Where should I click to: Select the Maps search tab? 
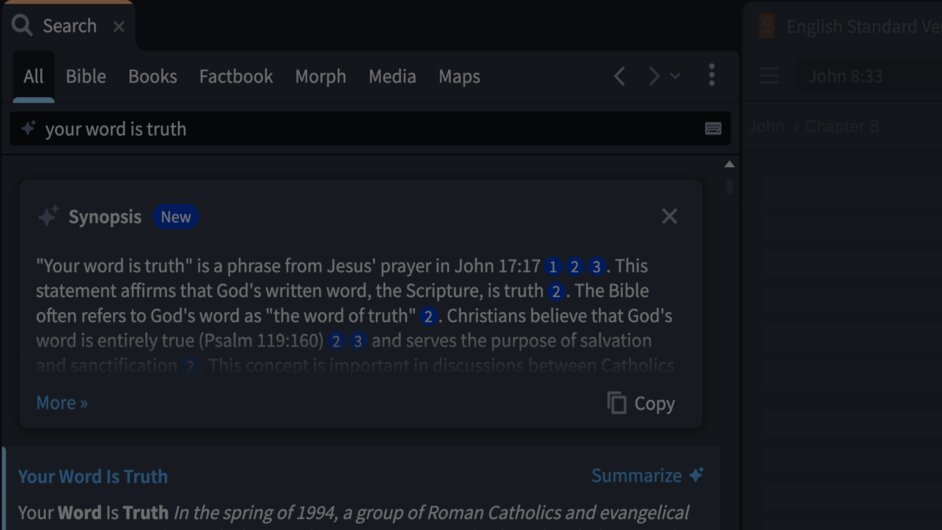pos(459,77)
